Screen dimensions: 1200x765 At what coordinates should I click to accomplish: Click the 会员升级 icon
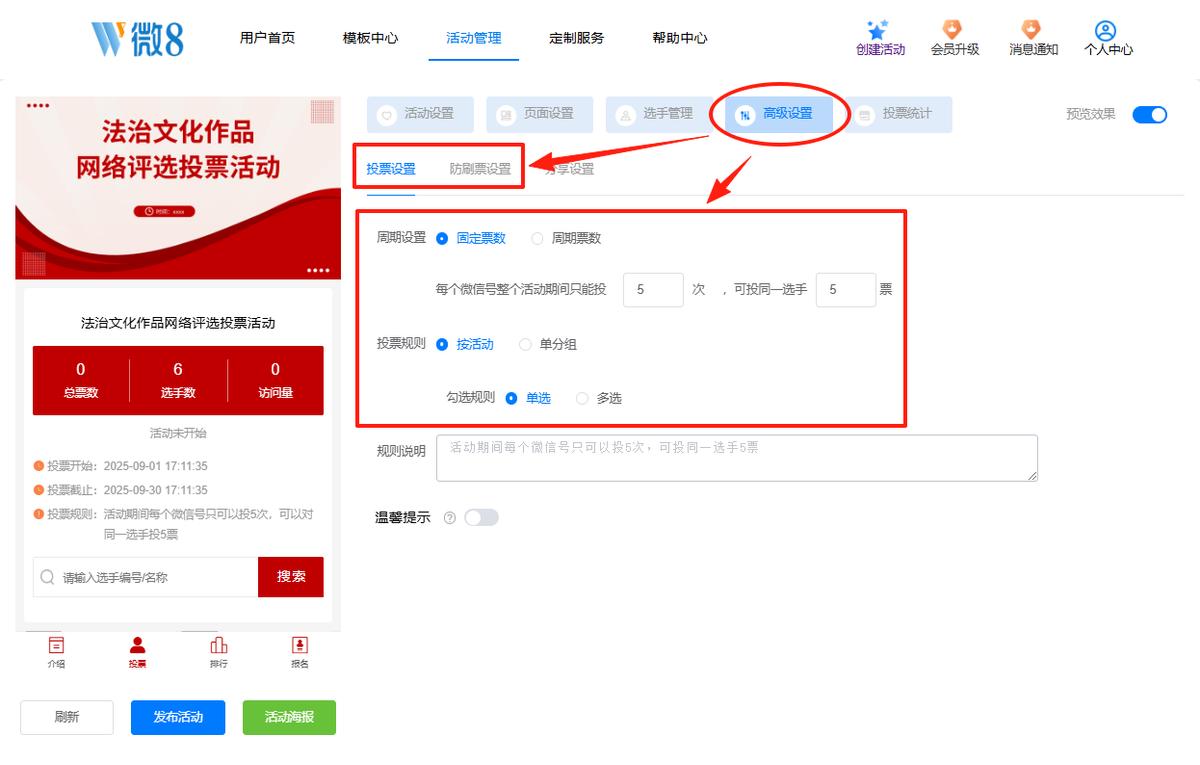point(954,30)
